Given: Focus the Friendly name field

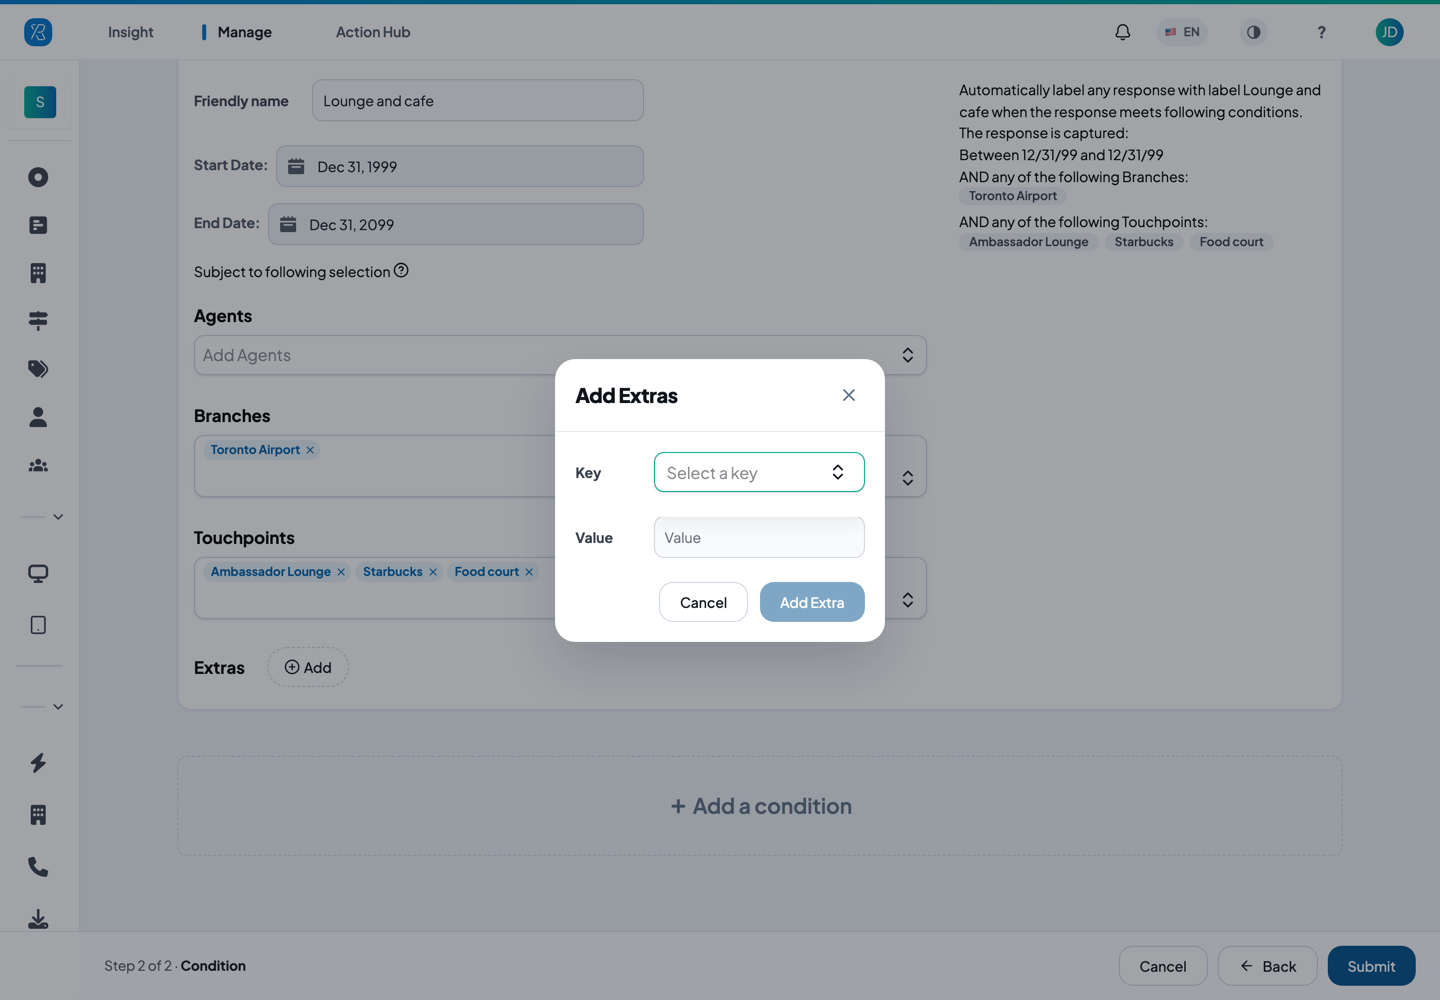Looking at the screenshot, I should [478, 100].
